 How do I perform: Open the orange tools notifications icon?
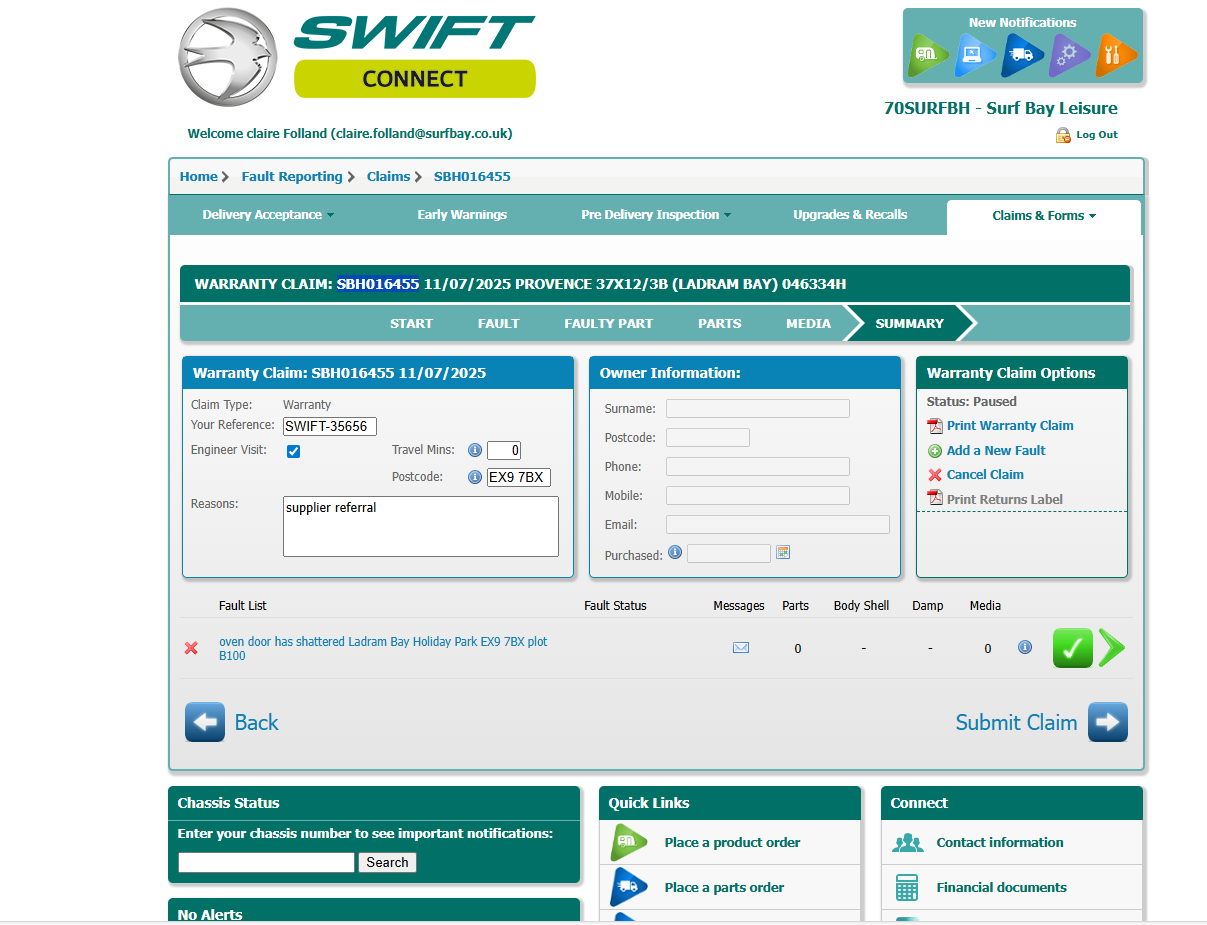1116,55
